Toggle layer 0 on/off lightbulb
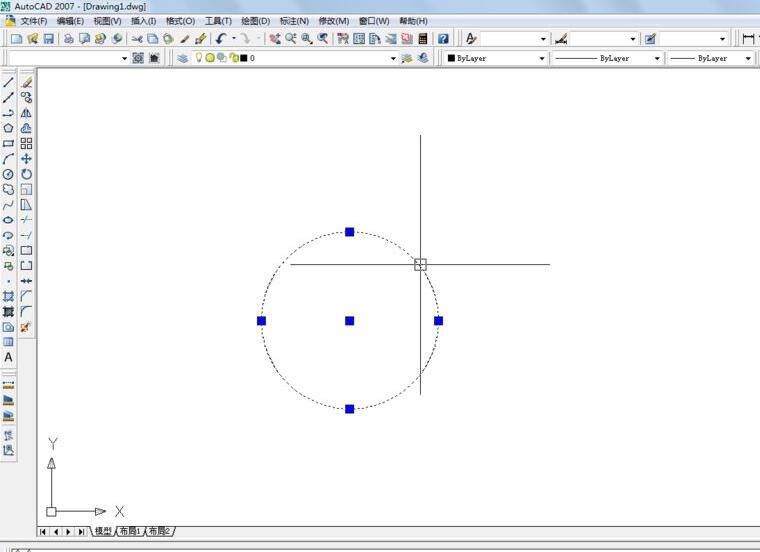This screenshot has height=552, width=760. point(199,58)
